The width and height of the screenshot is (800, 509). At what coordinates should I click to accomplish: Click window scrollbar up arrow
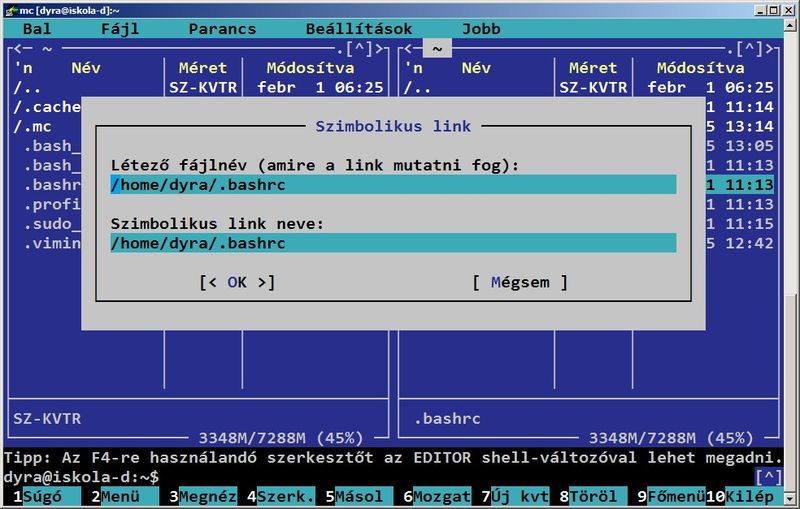pyautogui.click(x=790, y=25)
